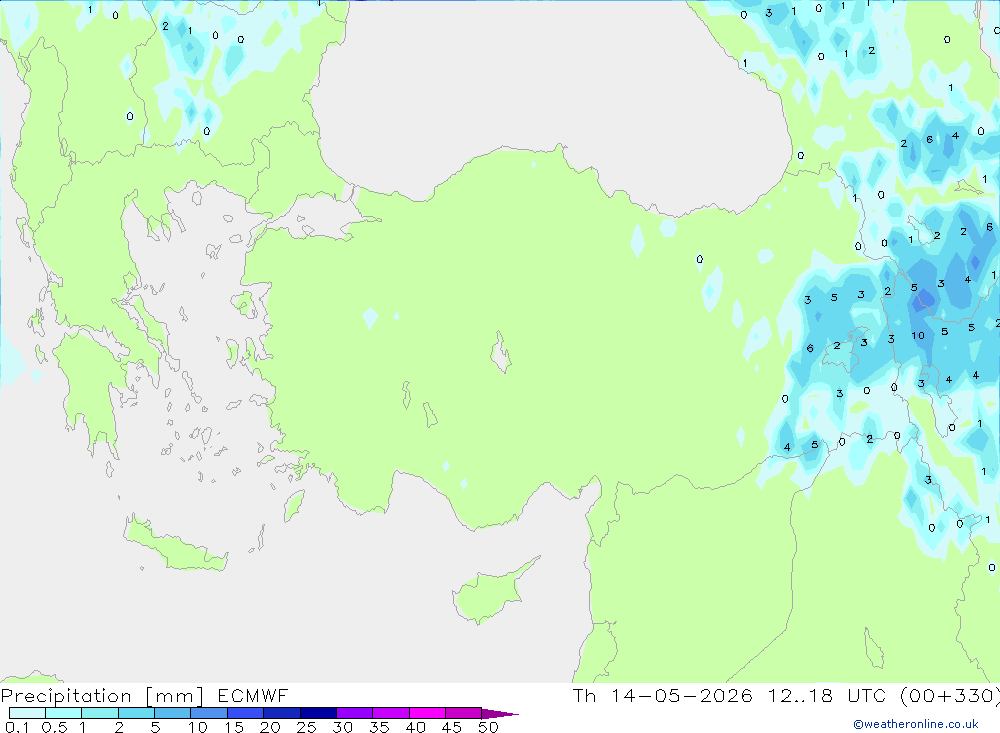This screenshot has width=1000, height=733.
Task: Click the 'Th' weekday label
Action: (x=584, y=695)
